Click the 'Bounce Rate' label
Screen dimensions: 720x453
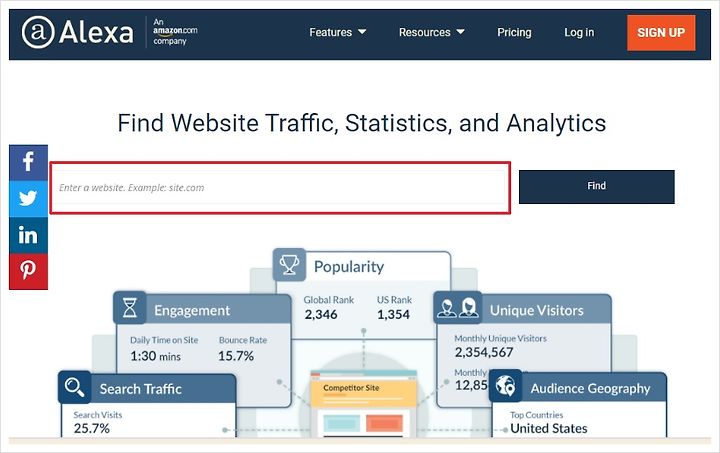tap(243, 340)
